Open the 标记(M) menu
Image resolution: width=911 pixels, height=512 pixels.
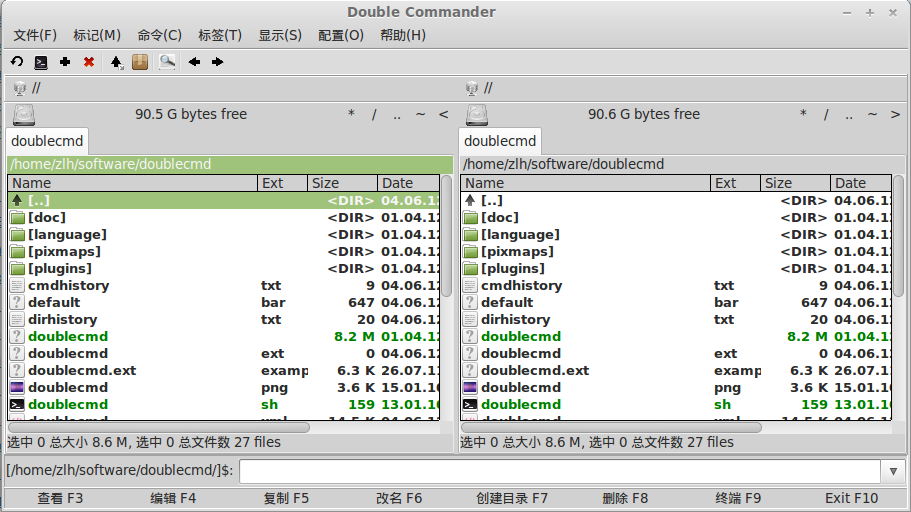(97, 35)
